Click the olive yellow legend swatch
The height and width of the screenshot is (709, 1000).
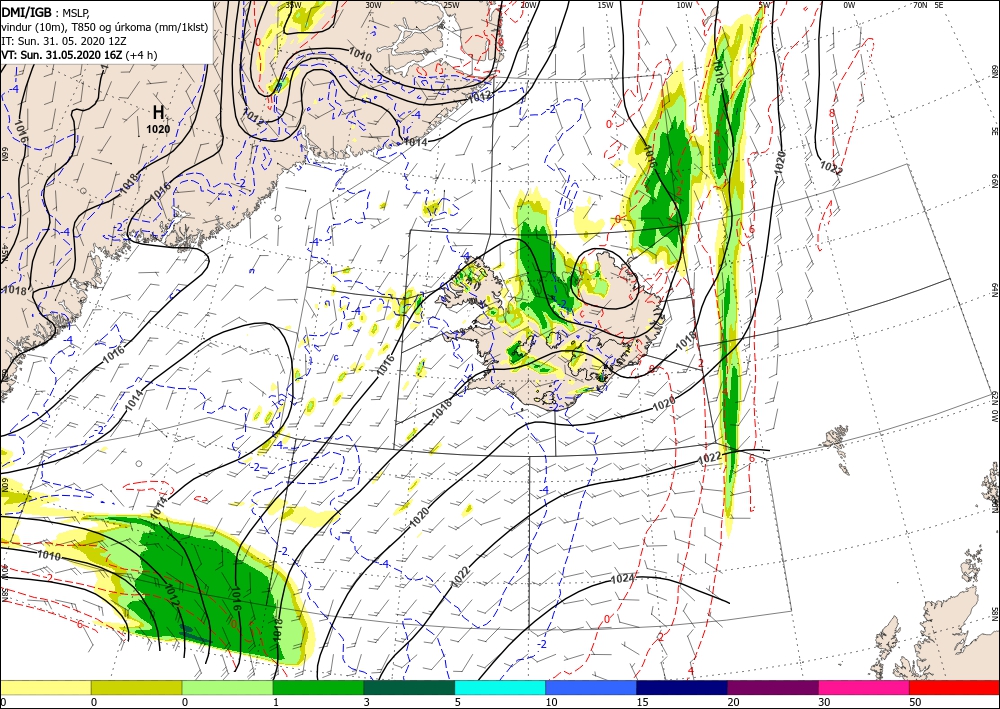tap(136, 687)
